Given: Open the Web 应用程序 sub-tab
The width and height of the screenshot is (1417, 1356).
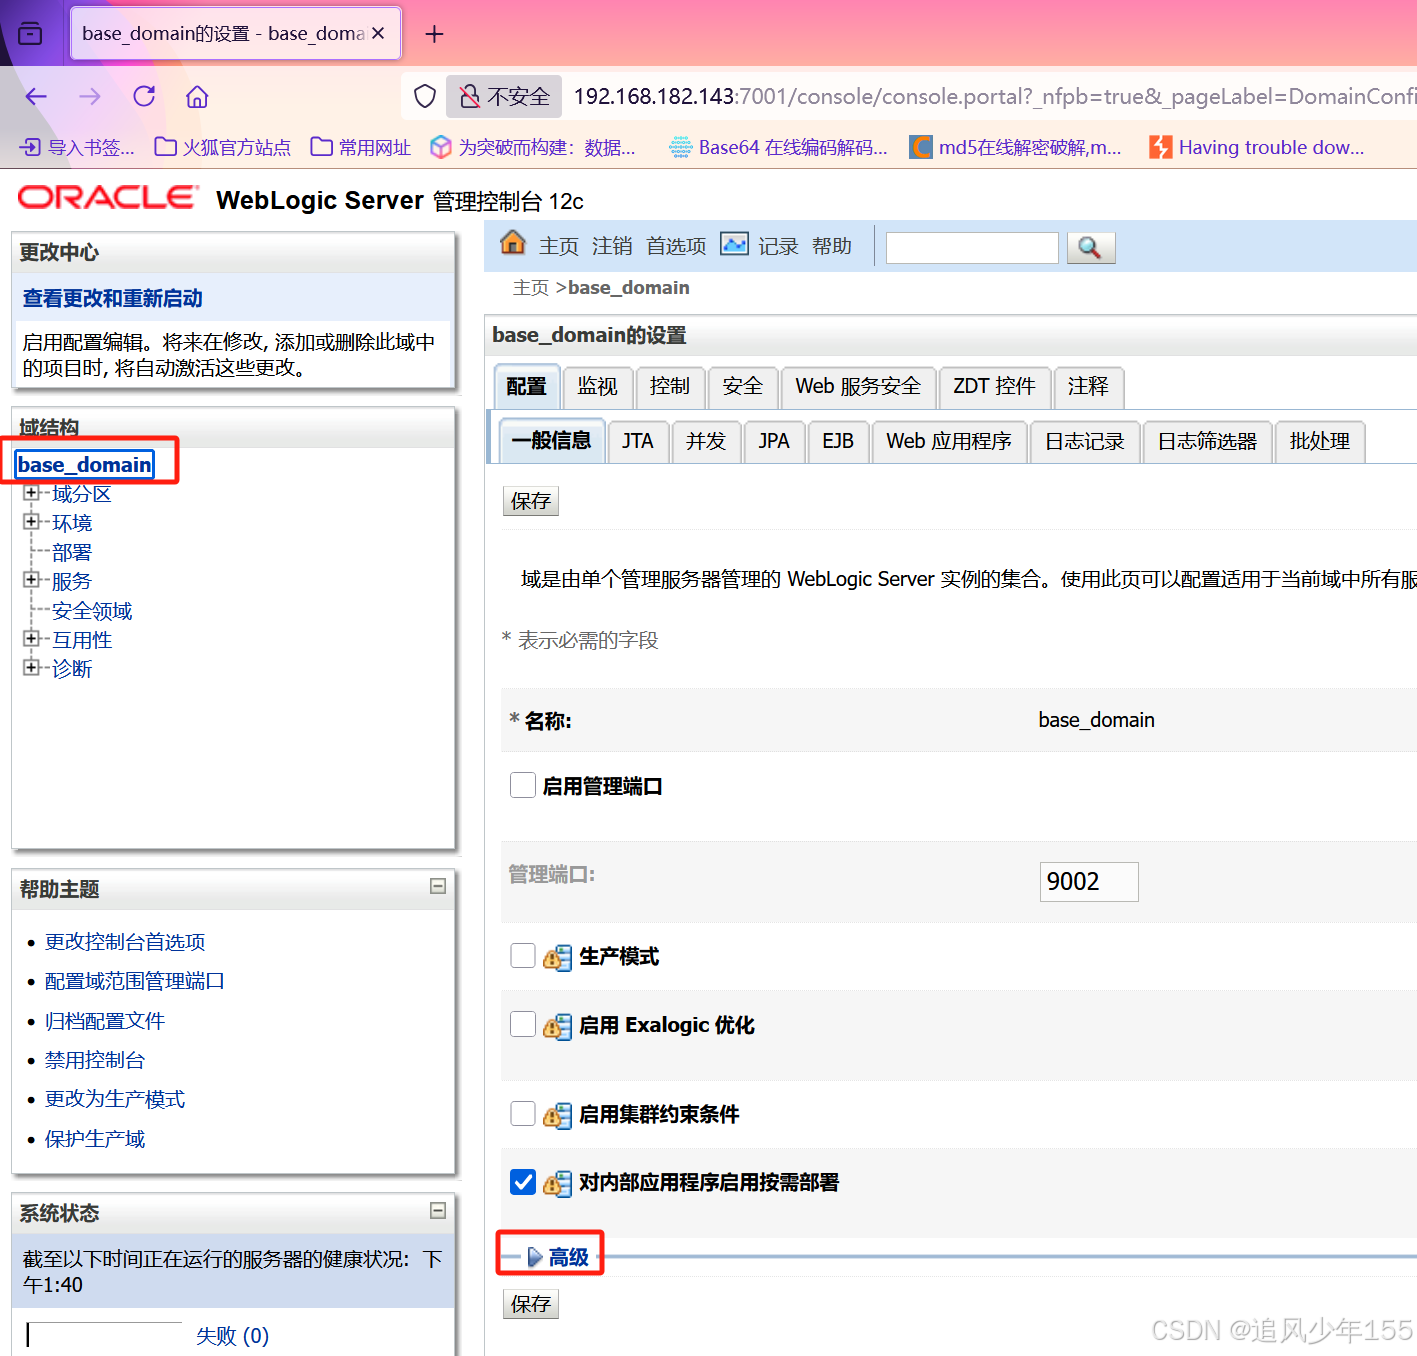Looking at the screenshot, I should [948, 442].
